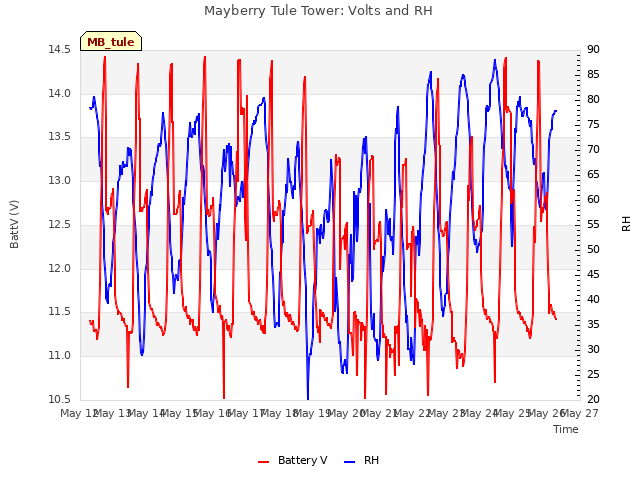
Task: Click the 75 tick on RH axis
Action: 593,124
